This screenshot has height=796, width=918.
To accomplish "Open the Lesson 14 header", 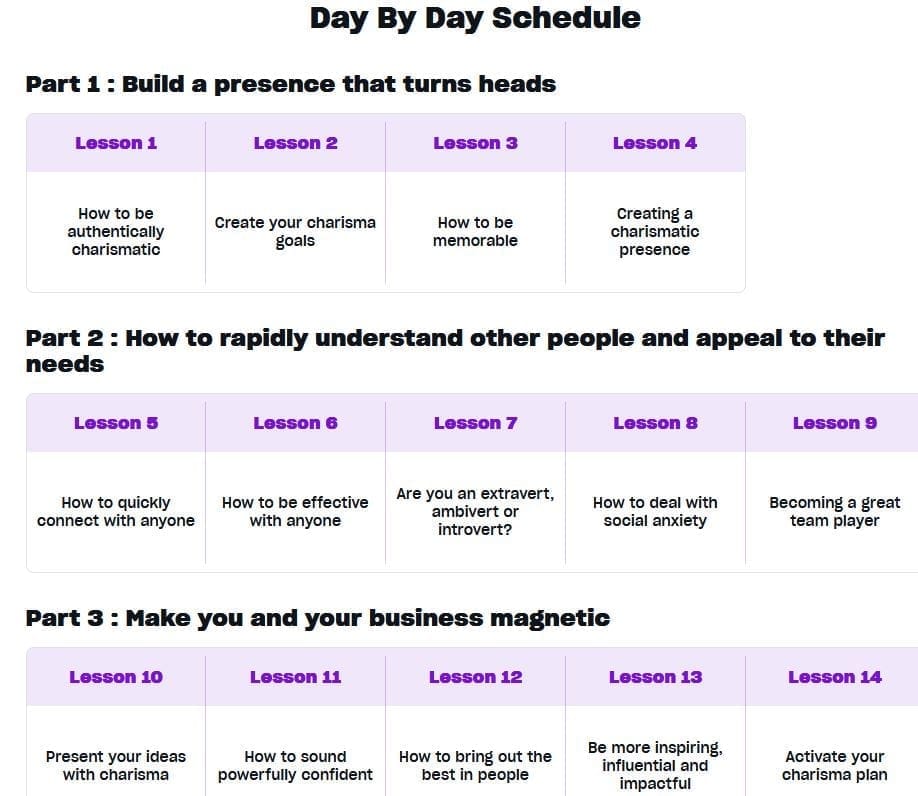I will [x=834, y=677].
